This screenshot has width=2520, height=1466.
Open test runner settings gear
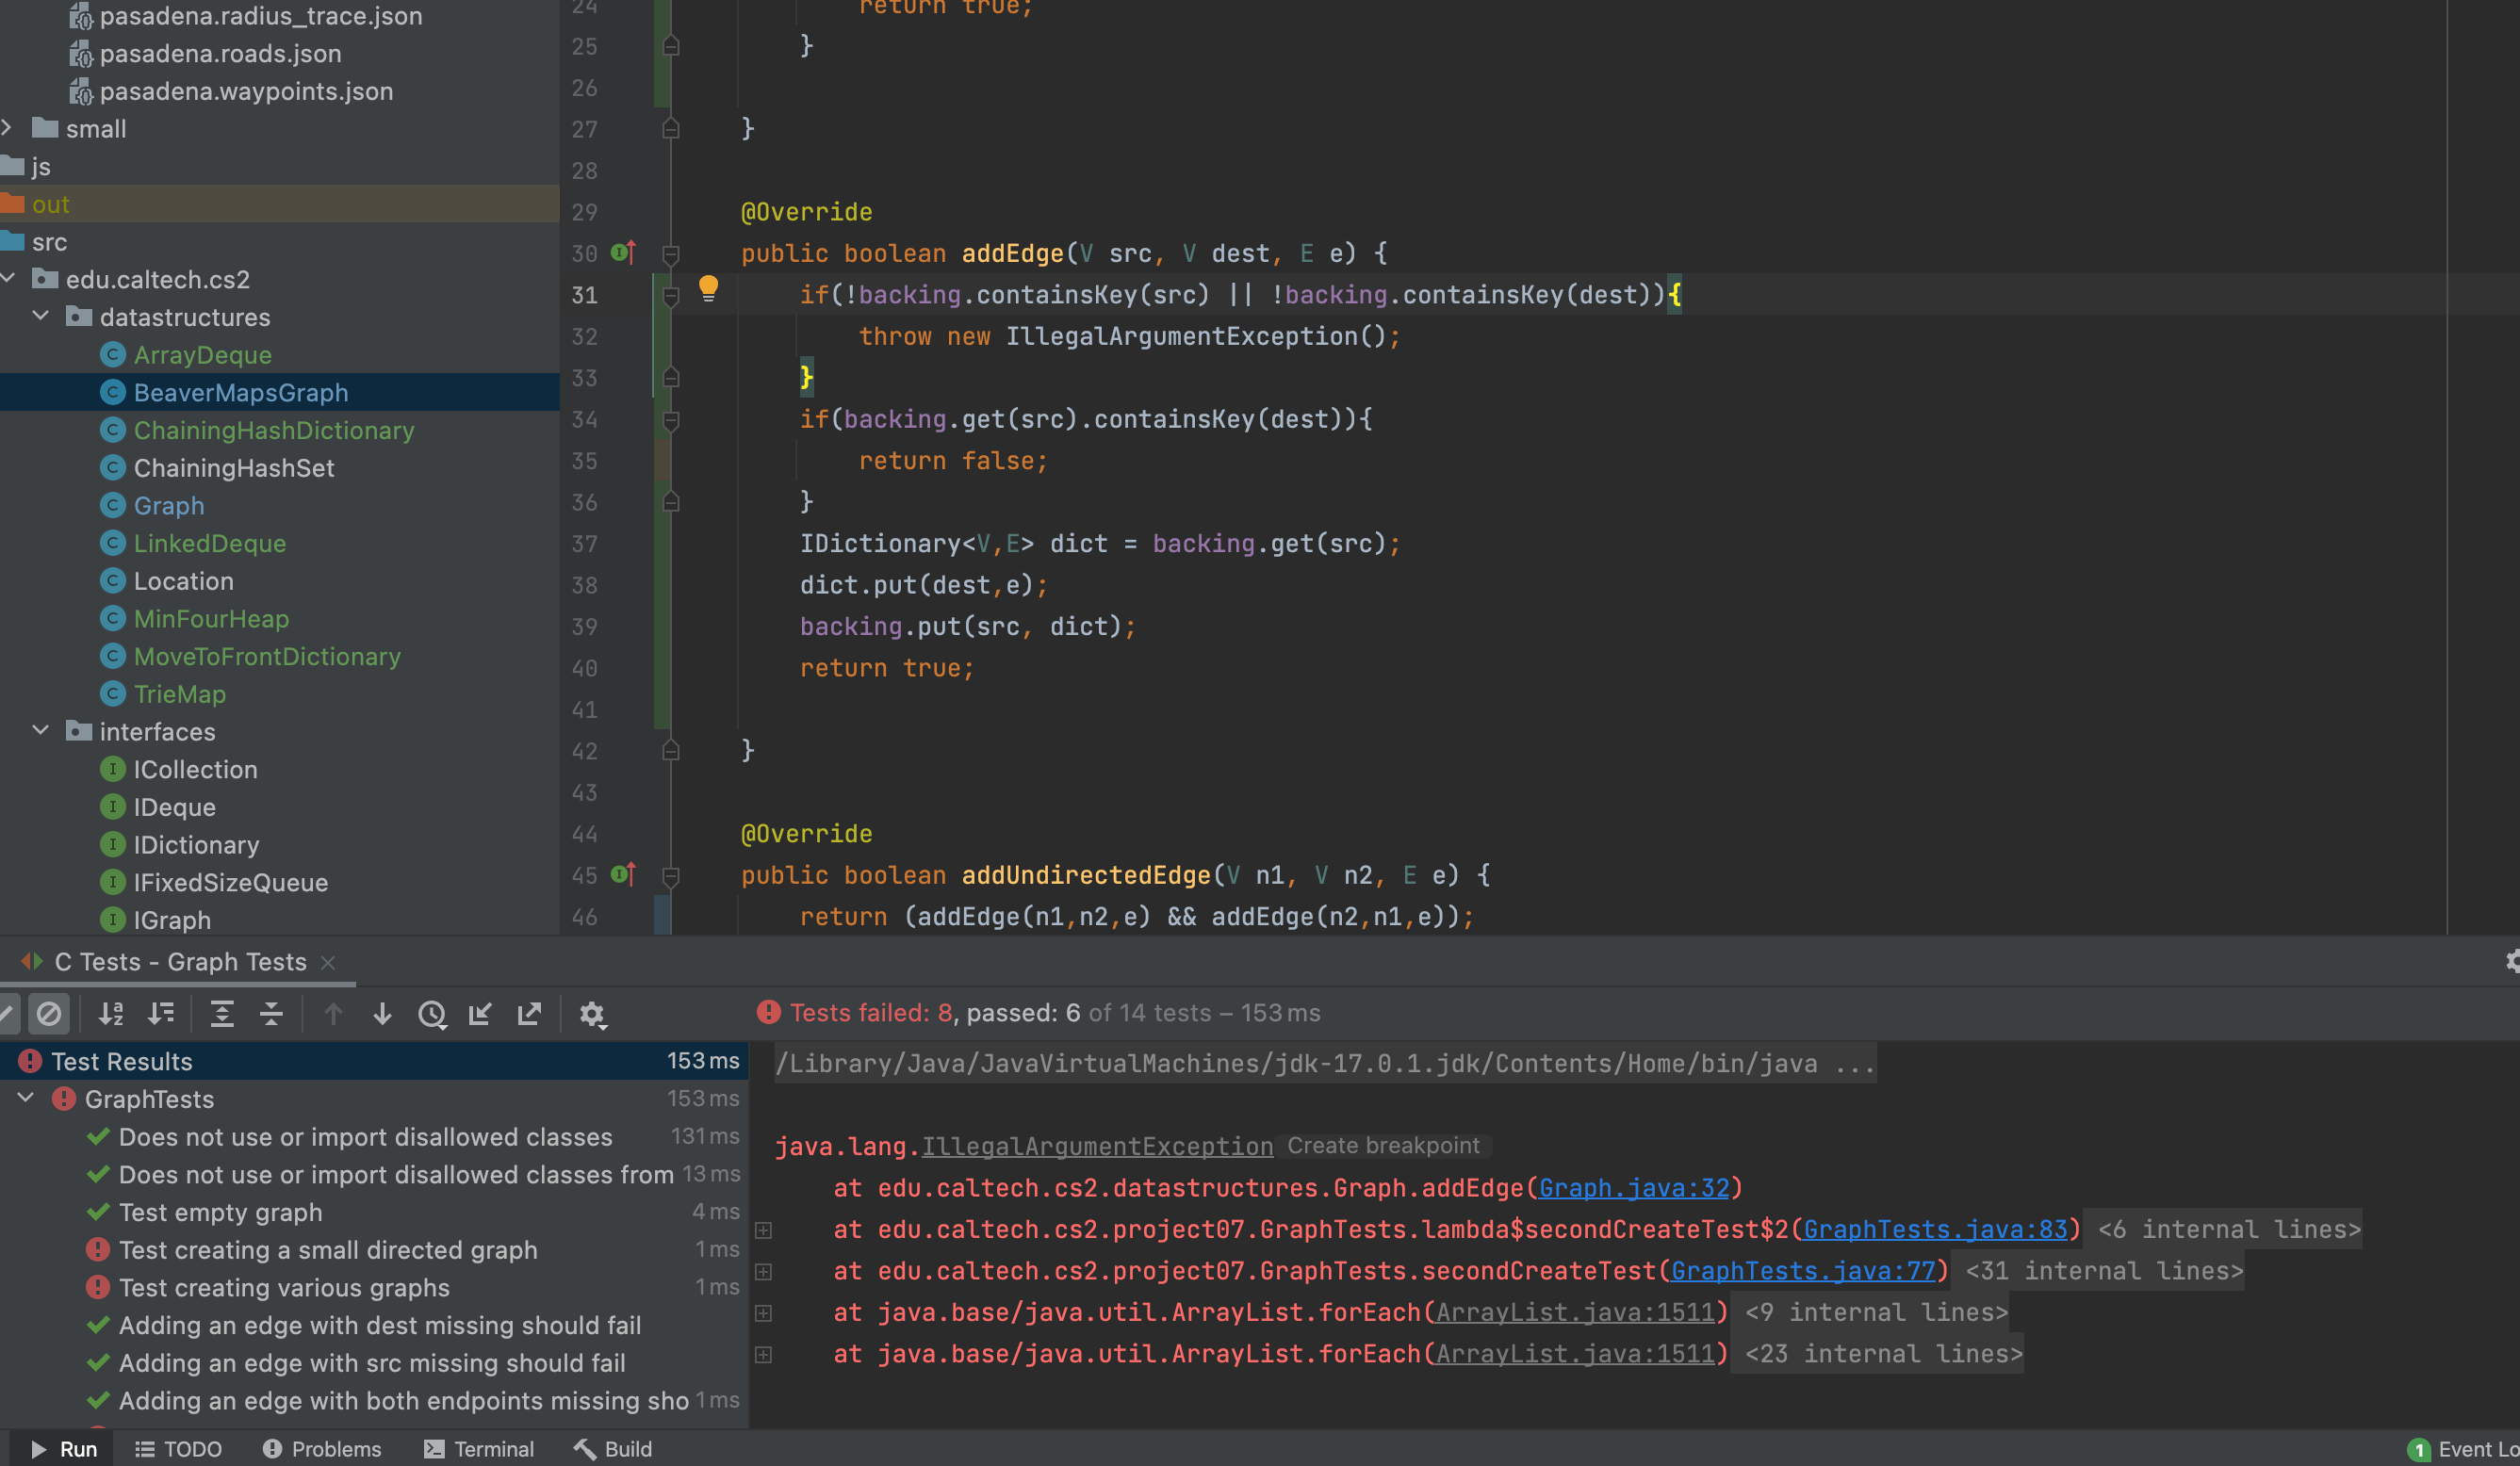[592, 1014]
